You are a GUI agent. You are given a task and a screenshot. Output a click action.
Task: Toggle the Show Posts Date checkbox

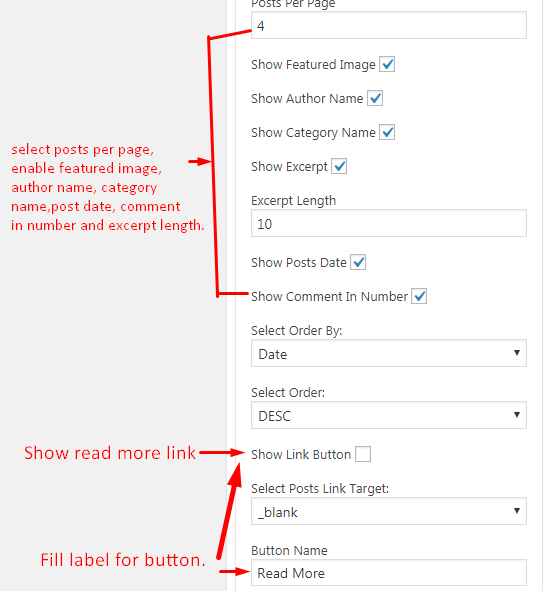(358, 262)
